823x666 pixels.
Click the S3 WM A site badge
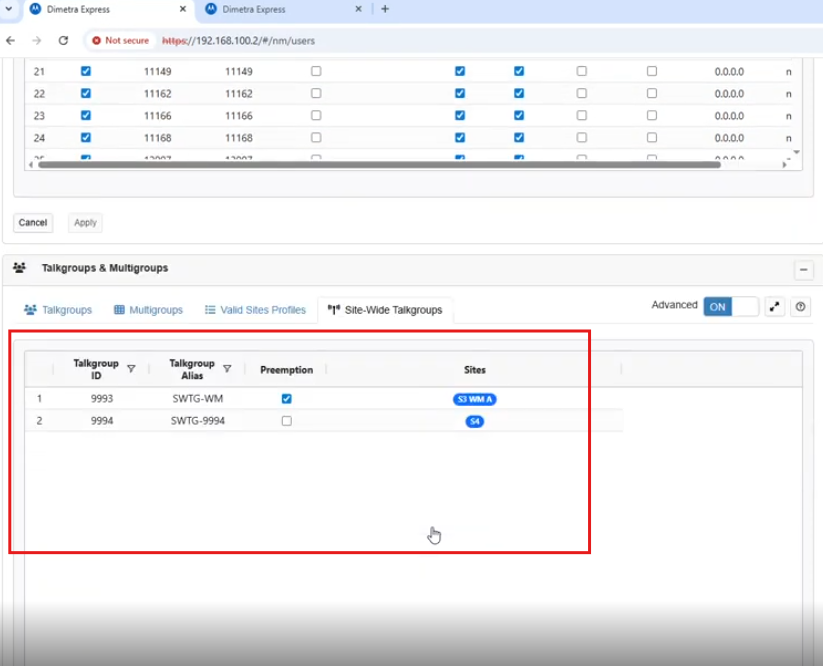[474, 399]
